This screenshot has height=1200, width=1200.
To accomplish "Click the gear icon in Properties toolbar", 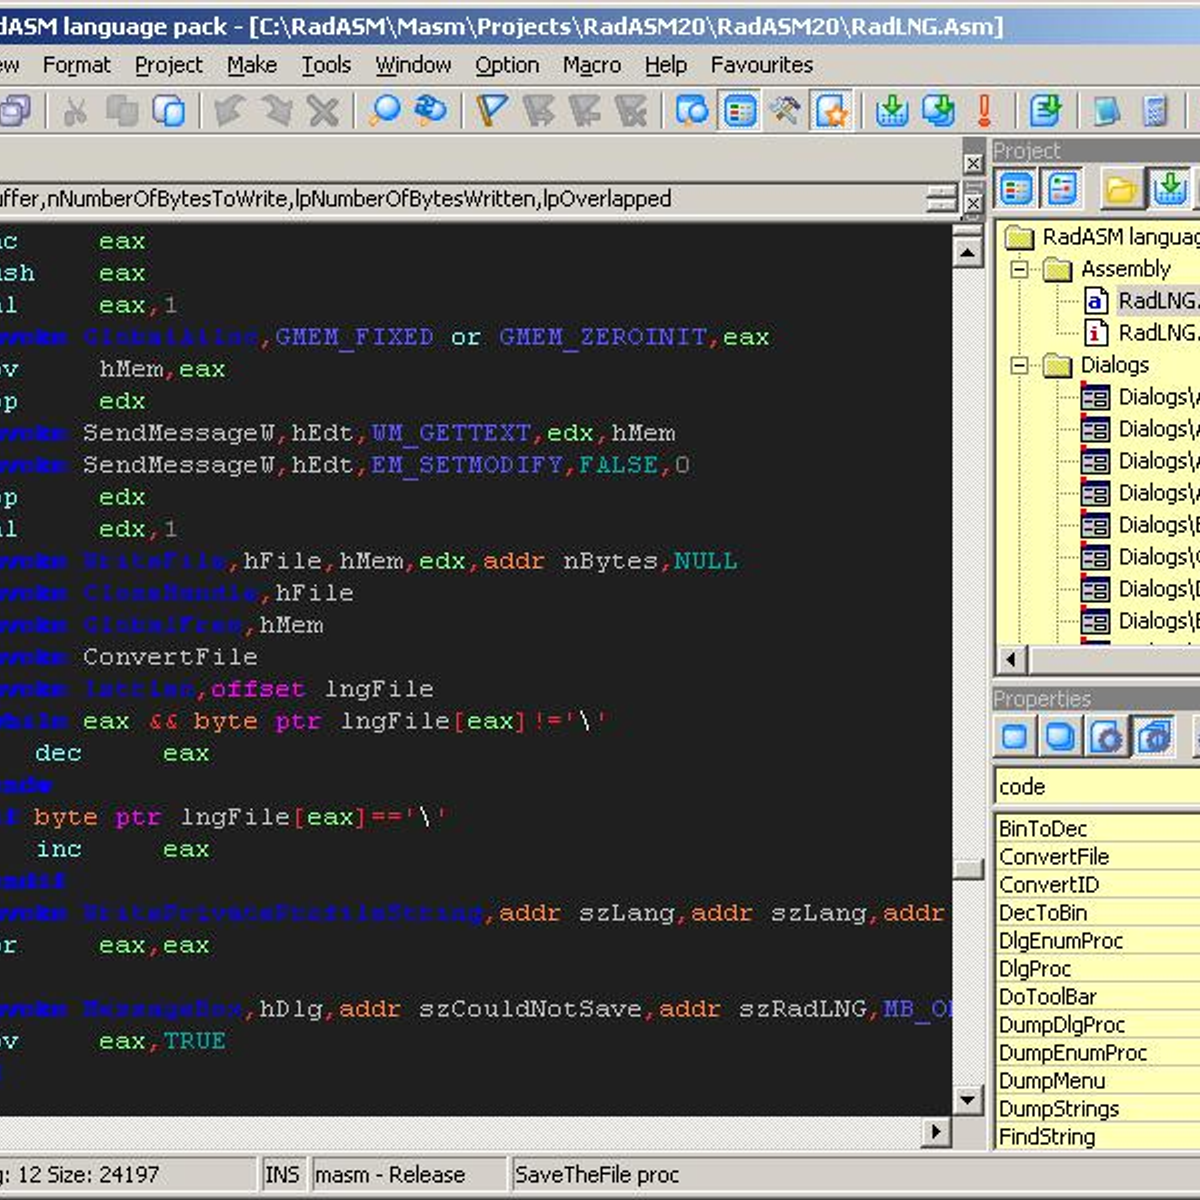I will click(x=1106, y=738).
